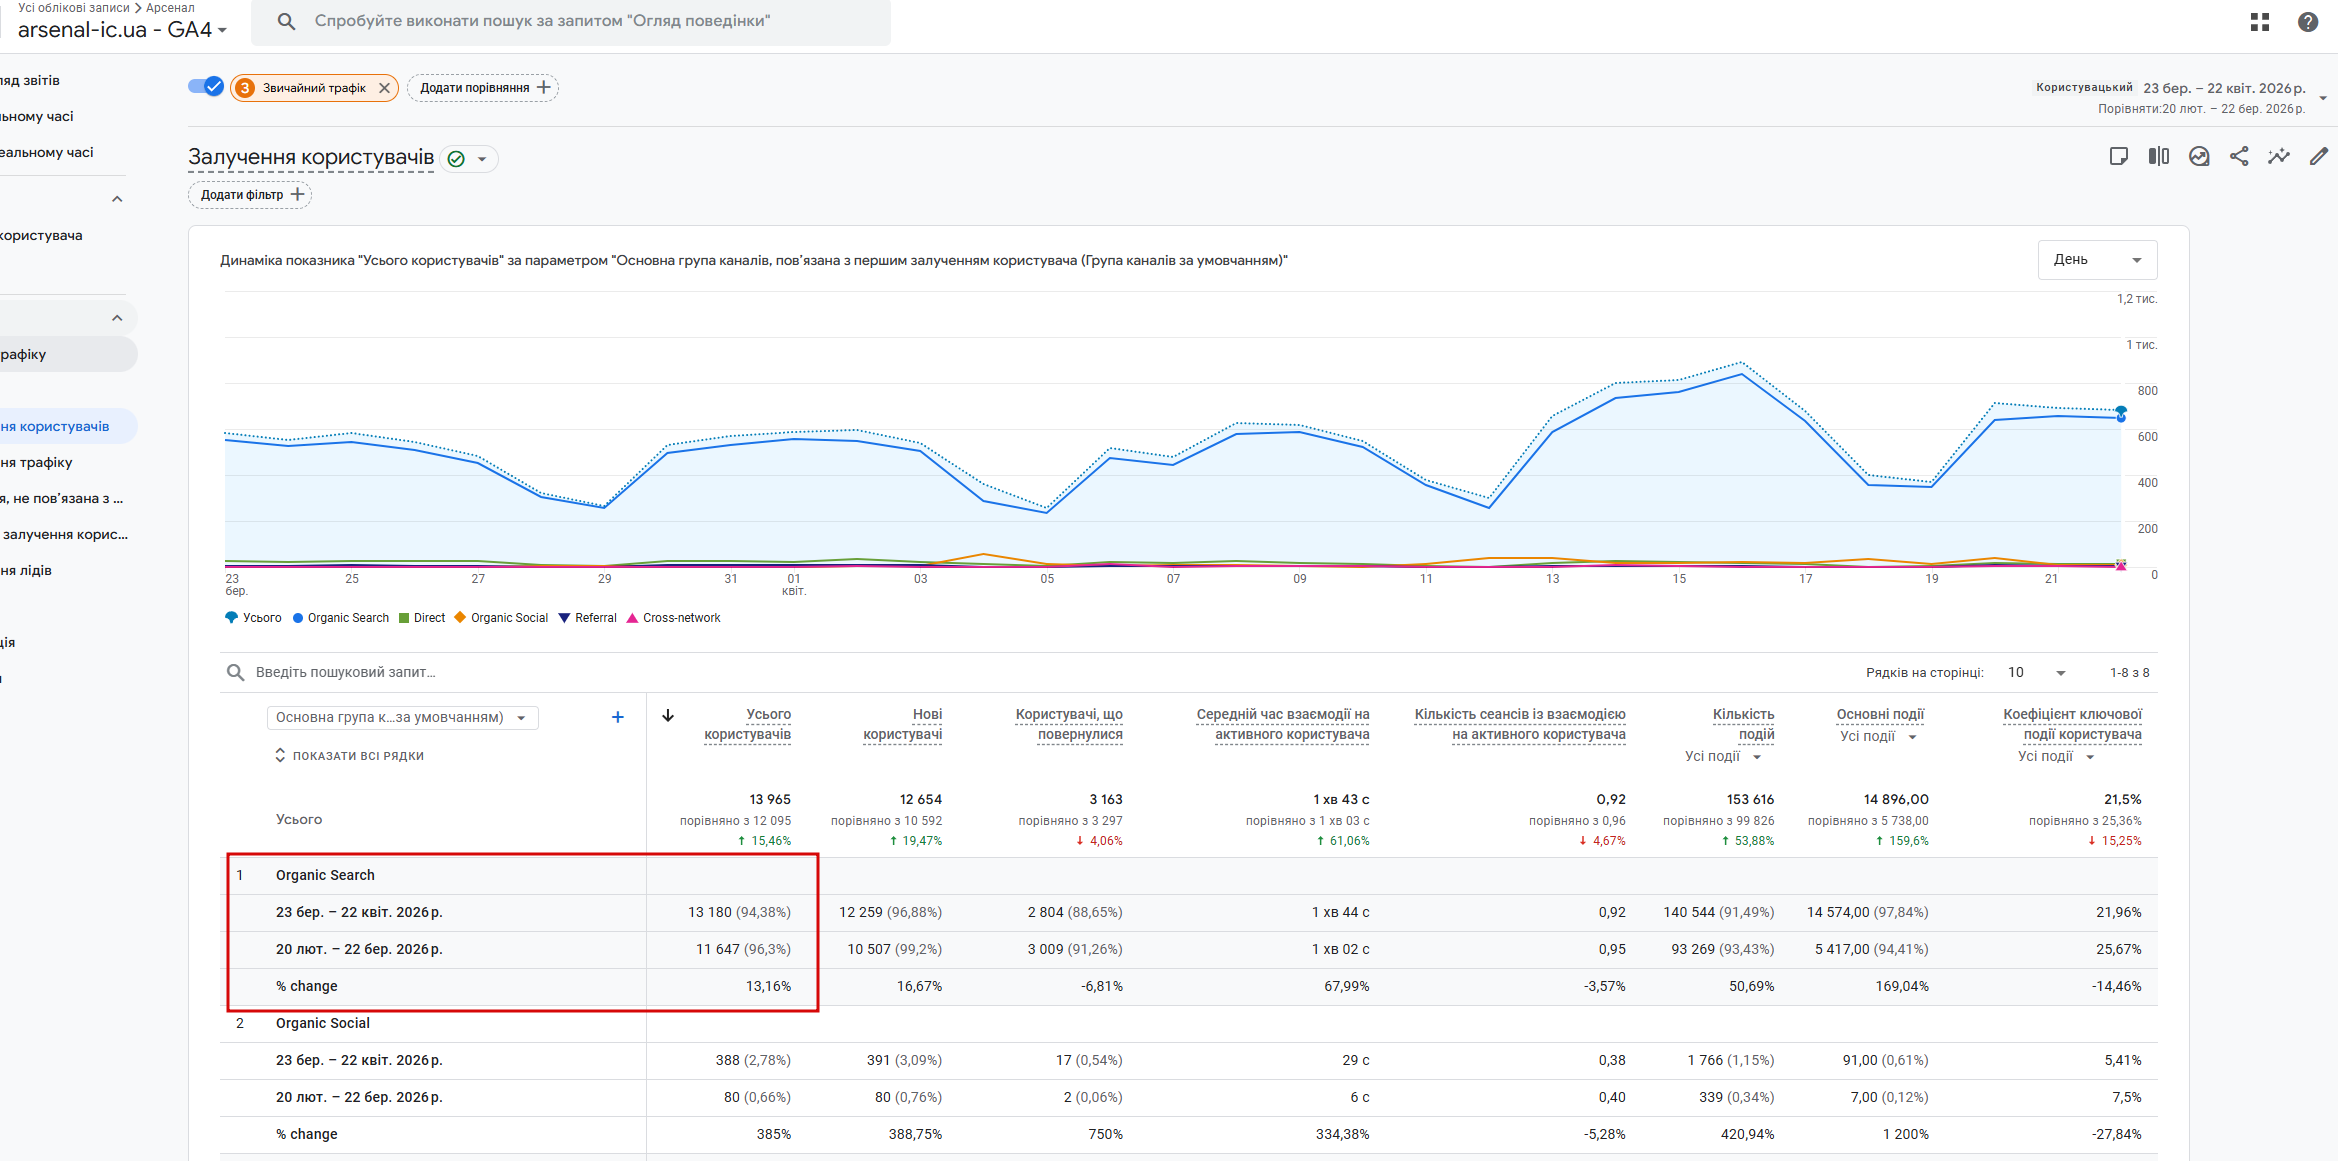
Task: Click the Додати фільтр button
Action: (x=250, y=195)
